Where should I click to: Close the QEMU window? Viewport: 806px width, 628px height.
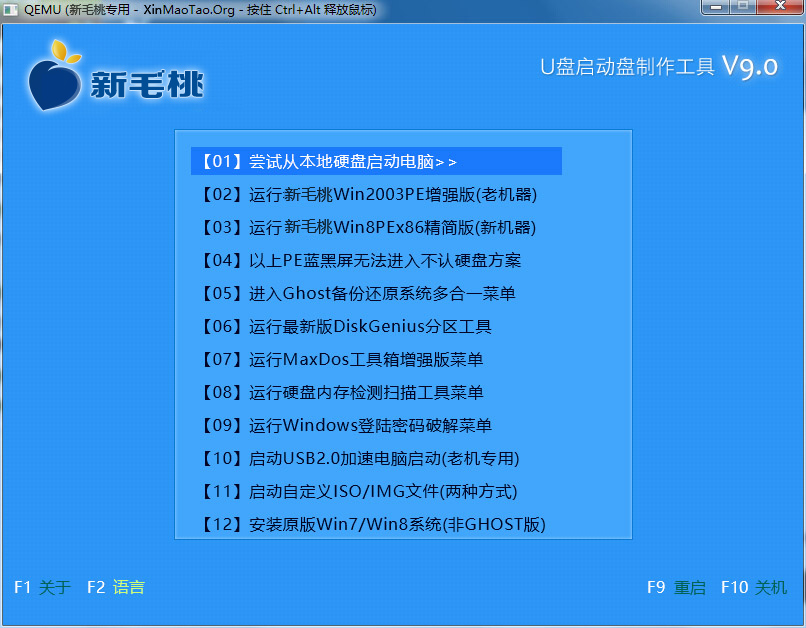[780, 7]
